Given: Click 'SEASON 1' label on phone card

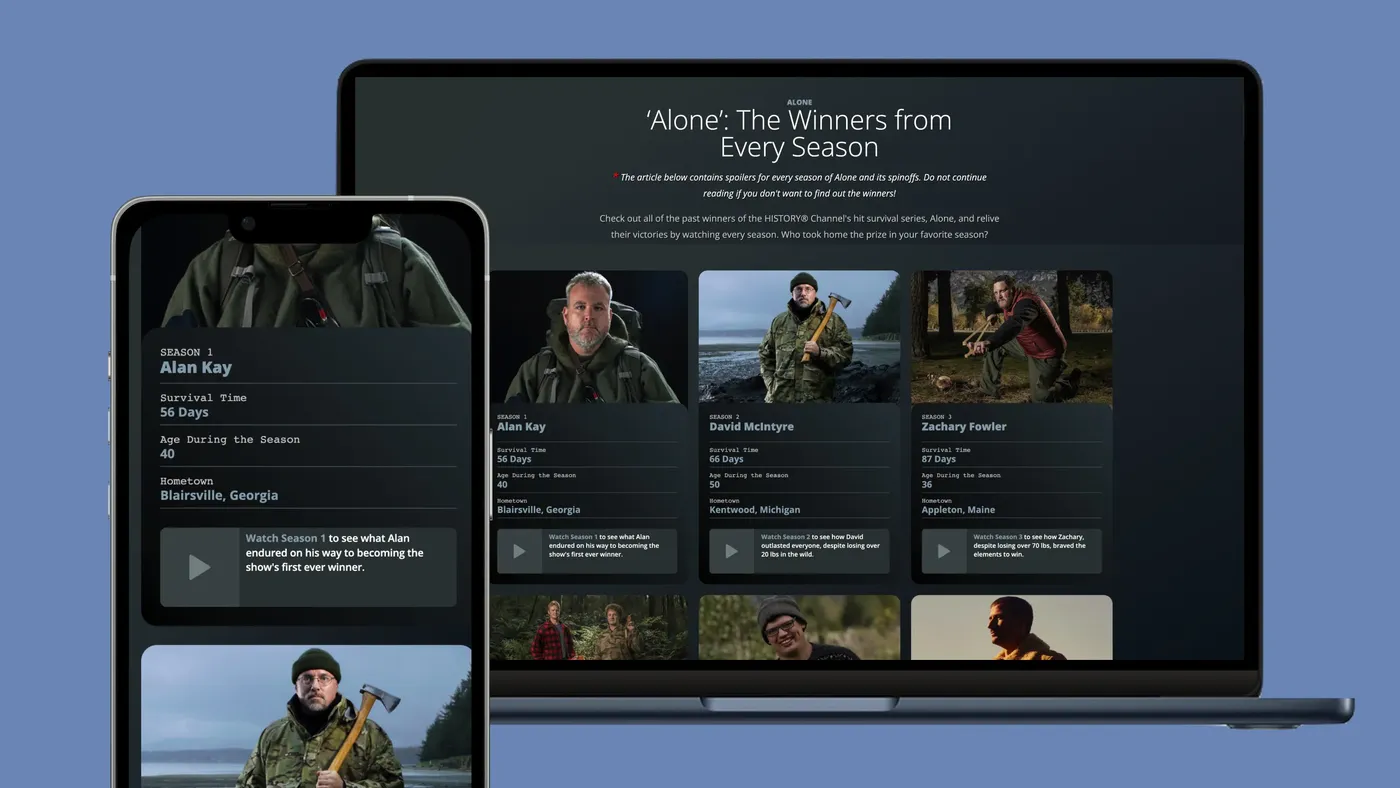Looking at the screenshot, I should pos(186,352).
